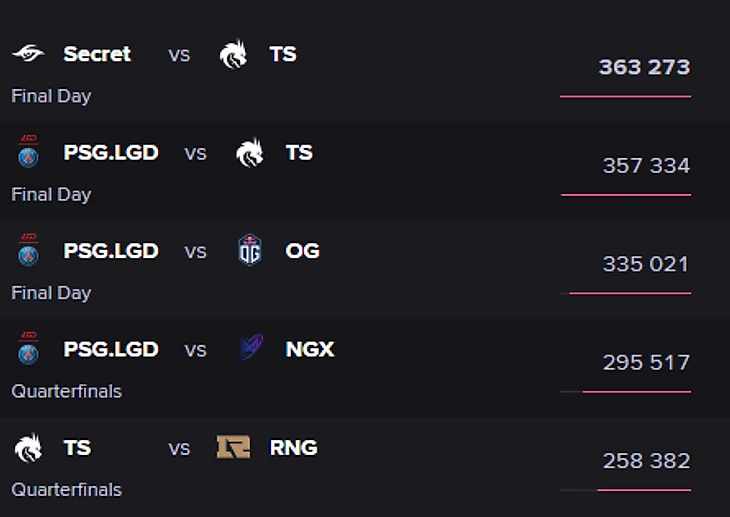Click Team Spirit logo beside PSG.LGD match

250,152
